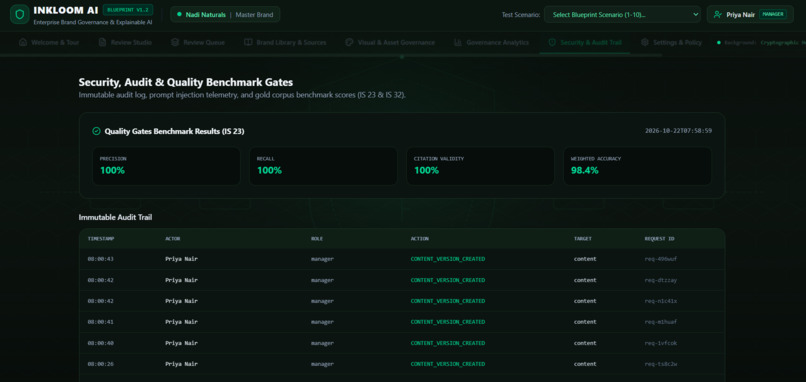Click the benchmark timestamp 2026-10-22T07:58:59
This screenshot has width=806, height=382.
tap(678, 131)
